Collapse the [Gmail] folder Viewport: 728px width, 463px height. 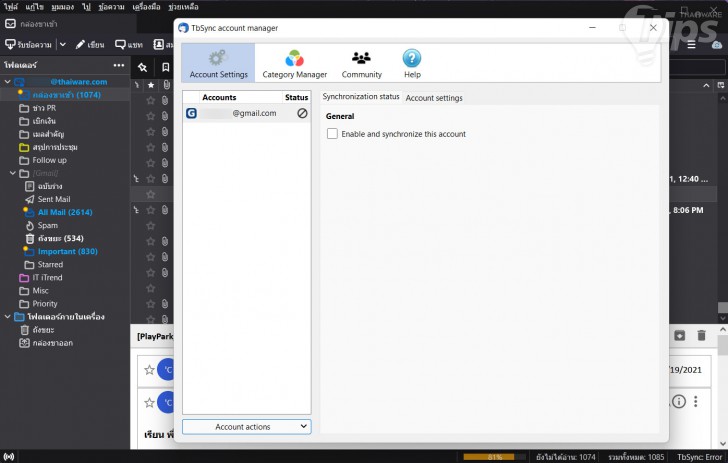(13, 173)
